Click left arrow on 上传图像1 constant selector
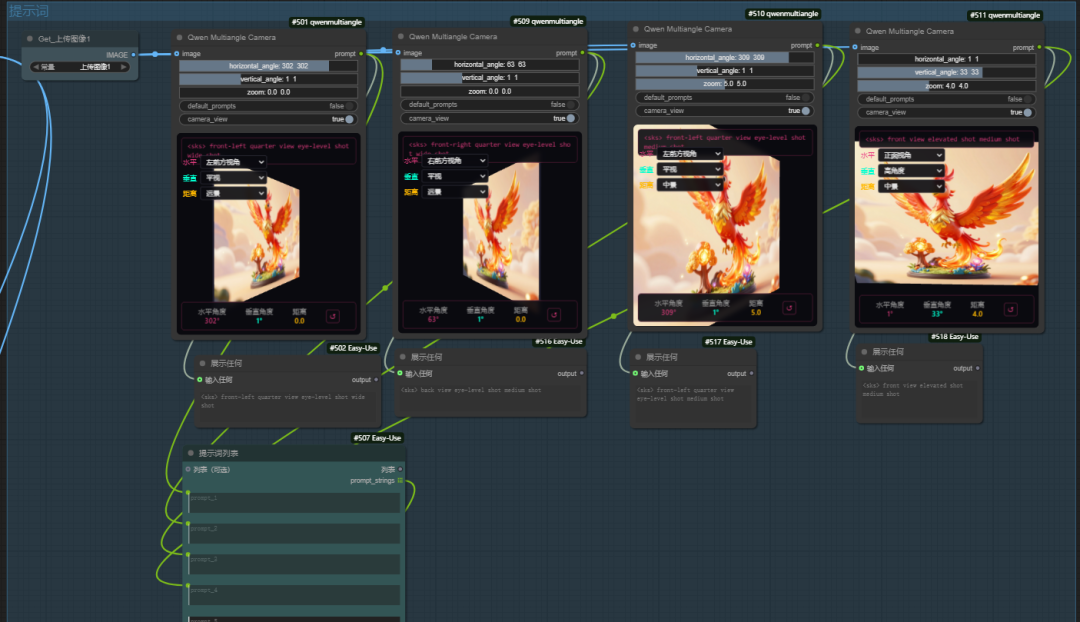The image size is (1080, 622). tap(36, 67)
